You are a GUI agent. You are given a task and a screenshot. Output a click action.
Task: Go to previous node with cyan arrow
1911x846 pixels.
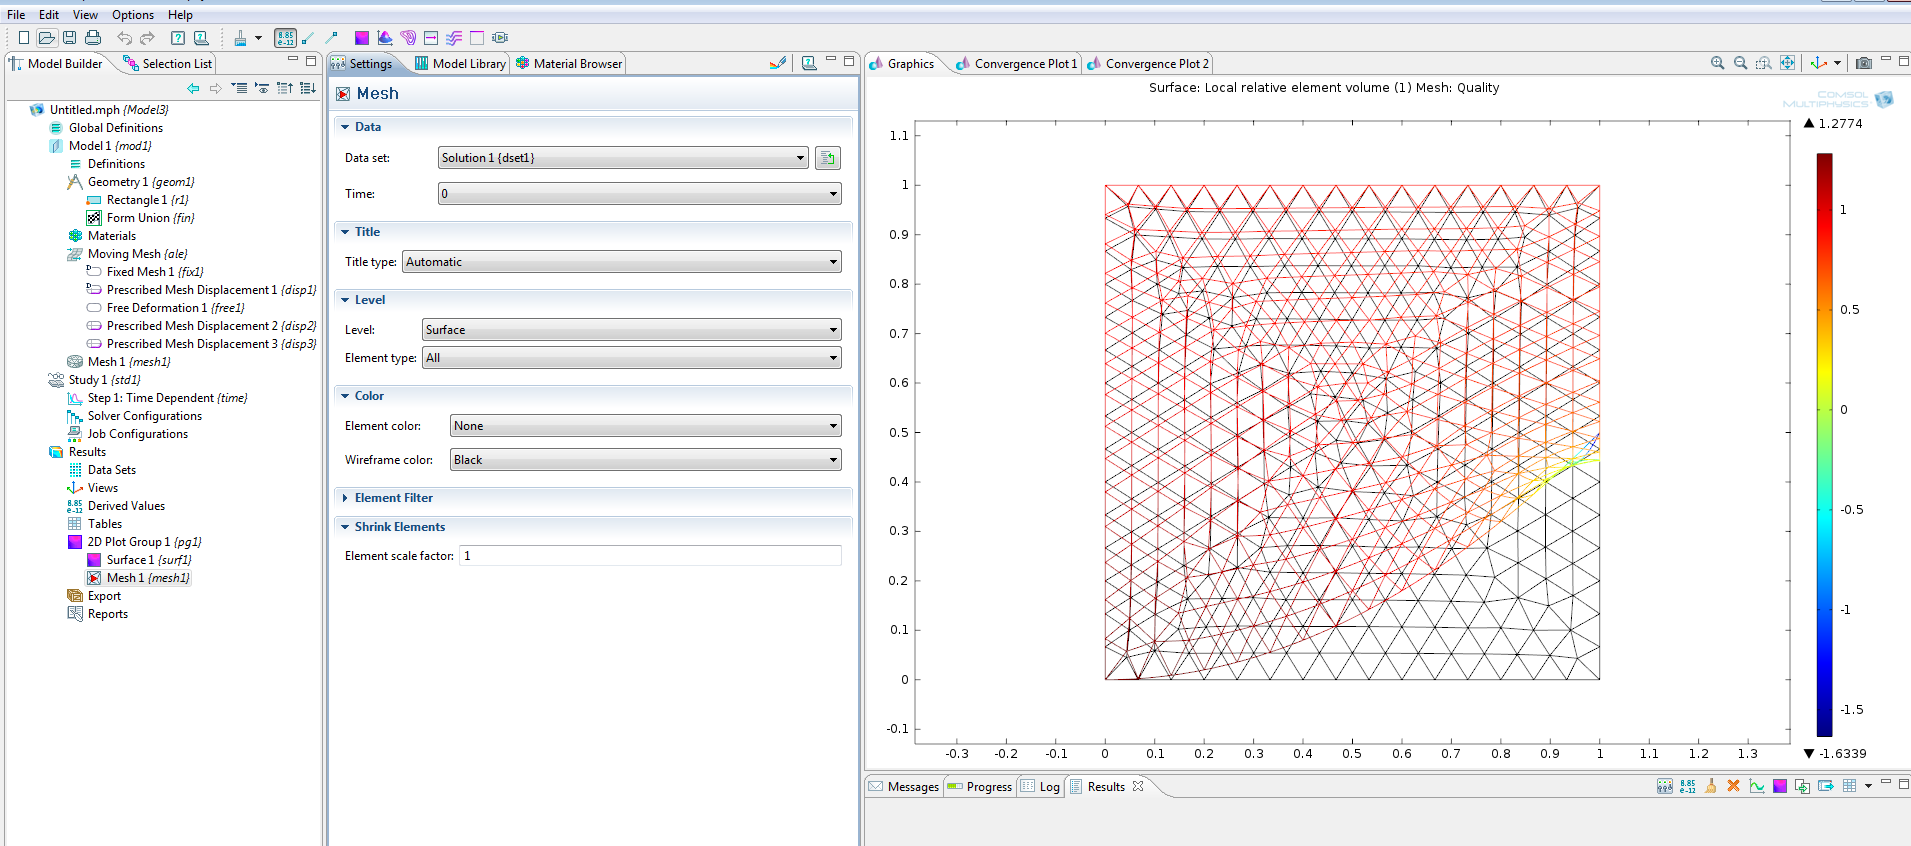click(x=193, y=88)
